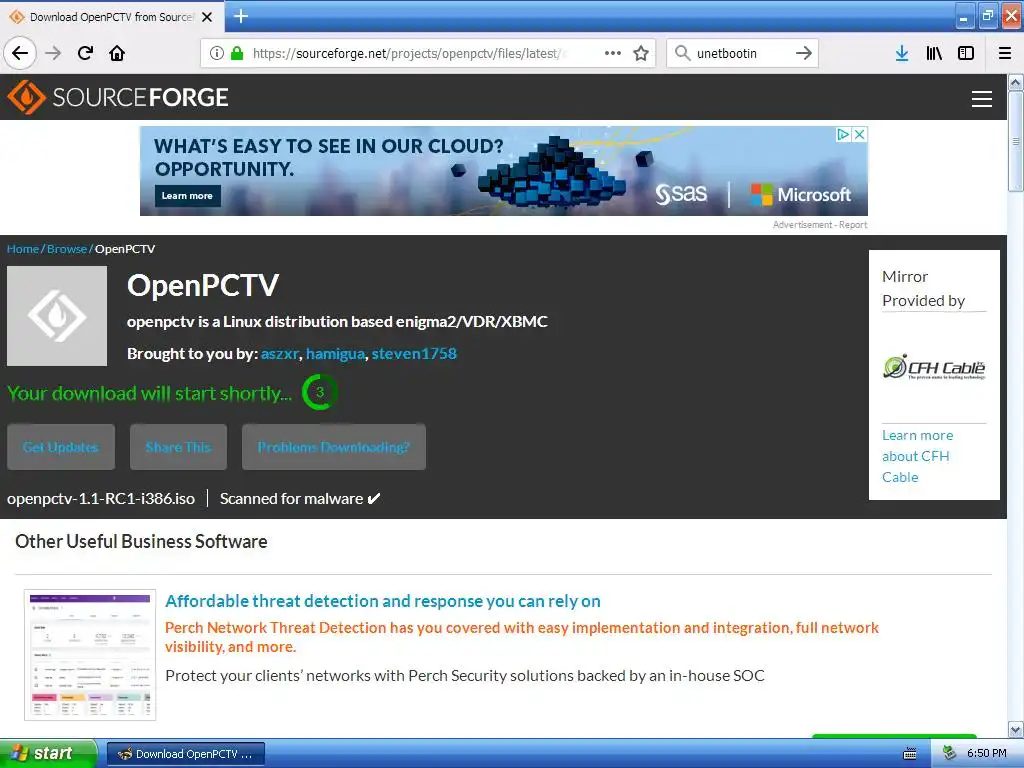Viewport: 1024px width, 768px height.
Task: Open the Windows start menu
Action: click(48, 753)
